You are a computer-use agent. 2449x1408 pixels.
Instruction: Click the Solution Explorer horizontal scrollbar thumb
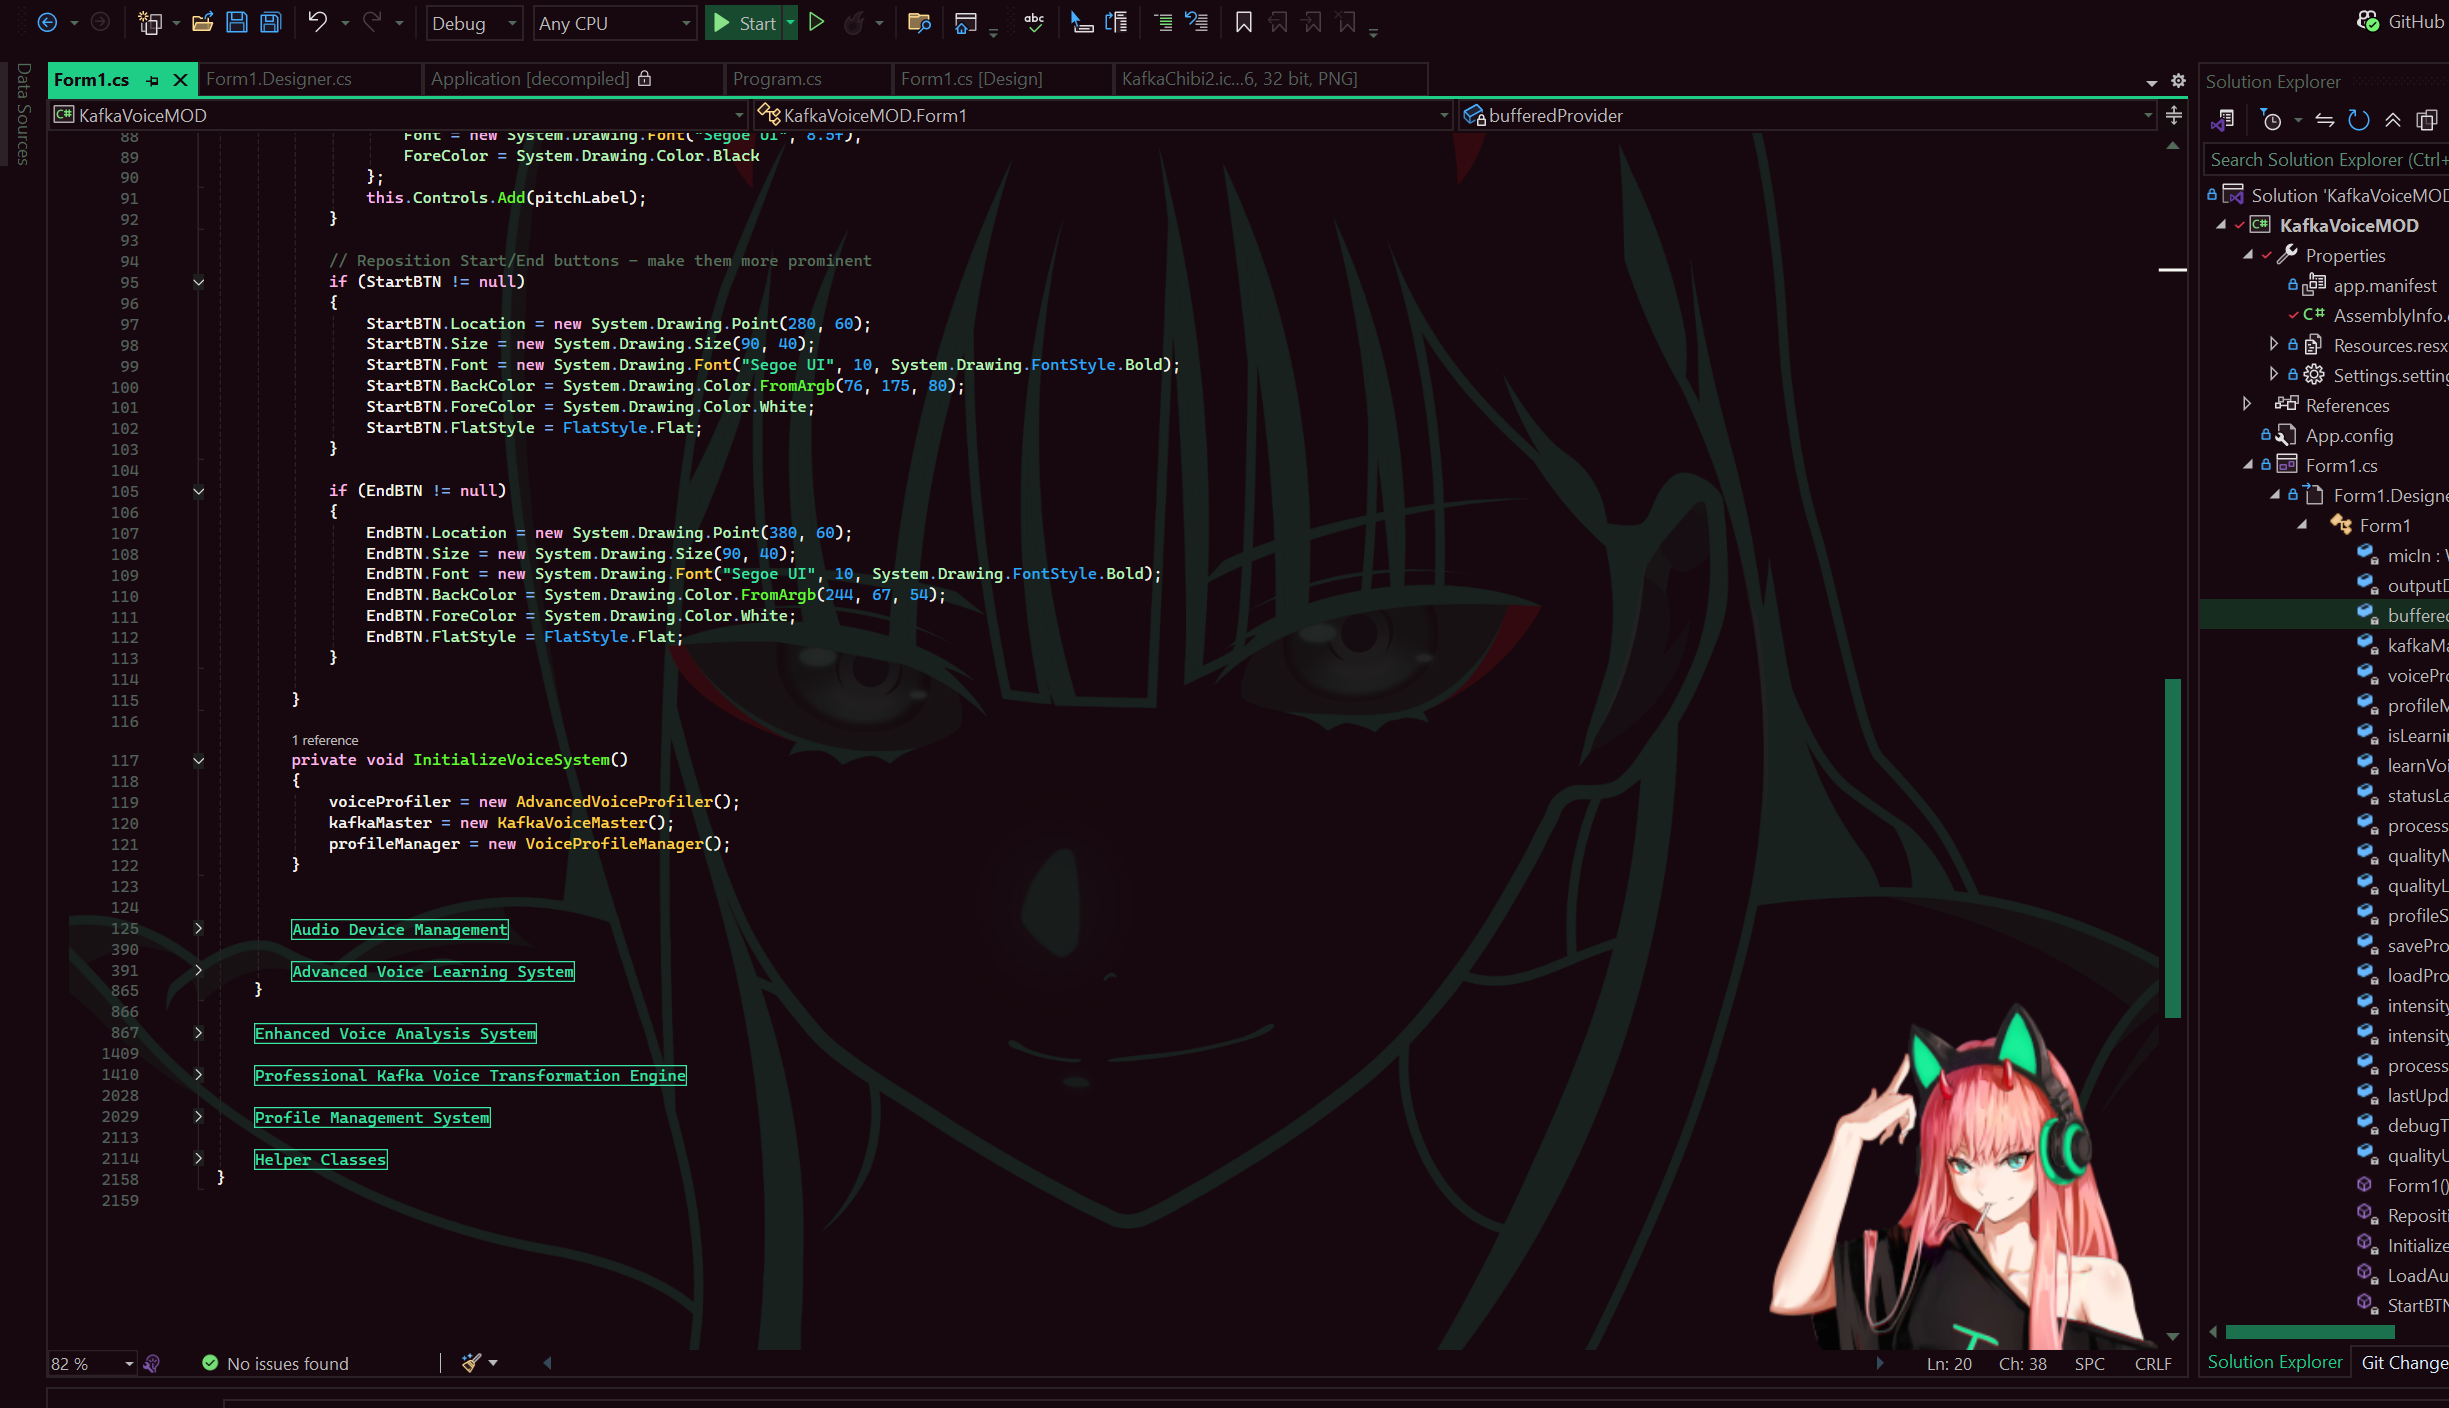(x=2310, y=1332)
